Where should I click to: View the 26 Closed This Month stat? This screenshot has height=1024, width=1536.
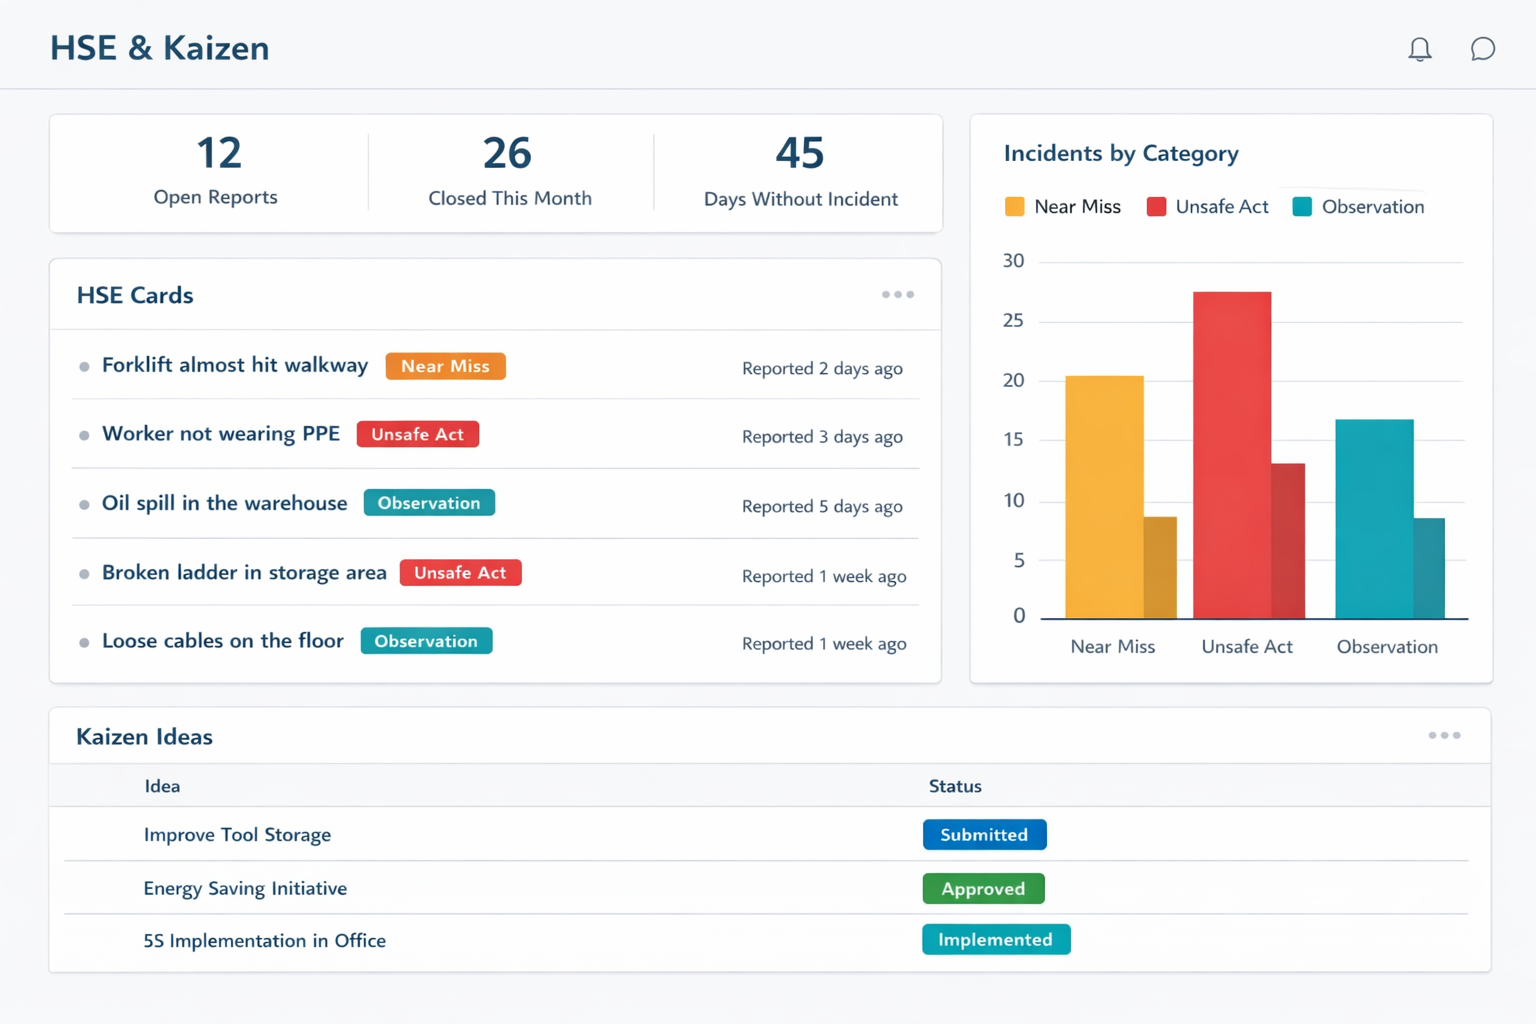pyautogui.click(x=509, y=171)
